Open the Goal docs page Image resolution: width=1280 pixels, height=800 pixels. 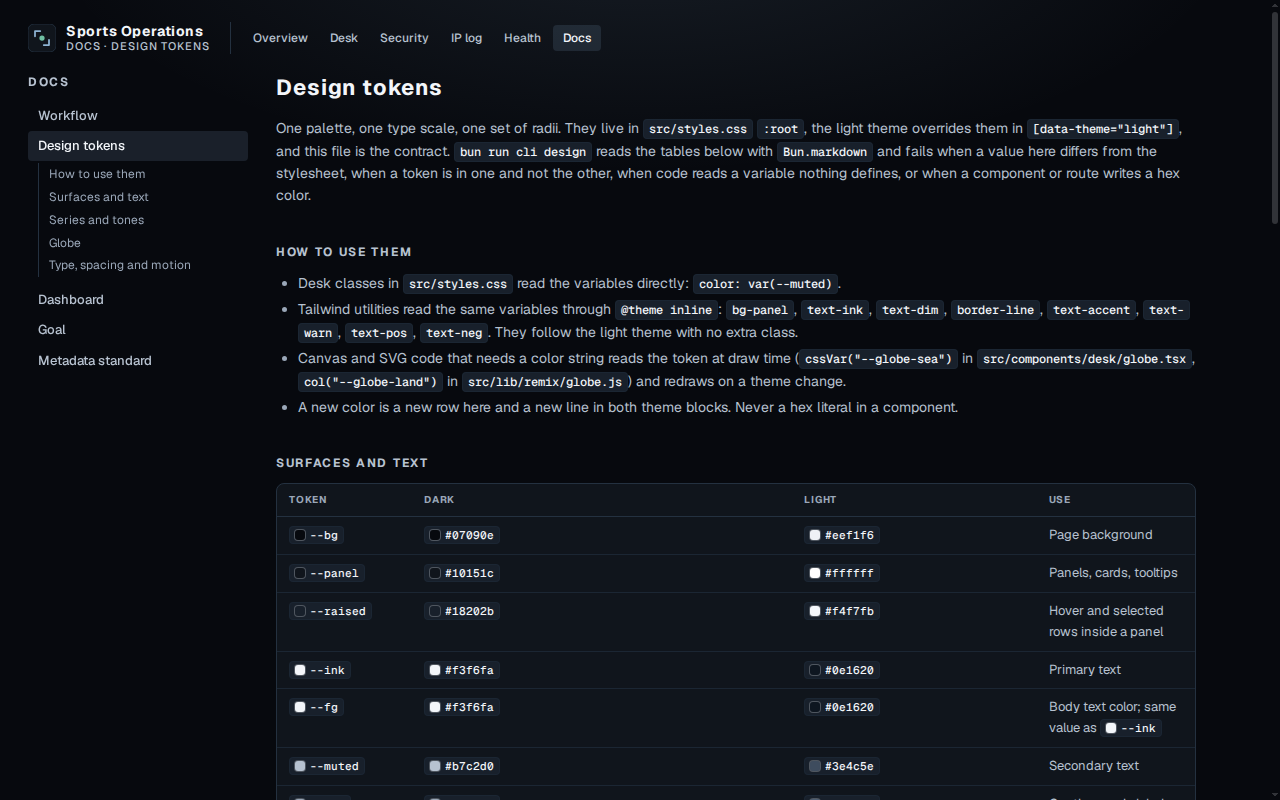coord(138,330)
